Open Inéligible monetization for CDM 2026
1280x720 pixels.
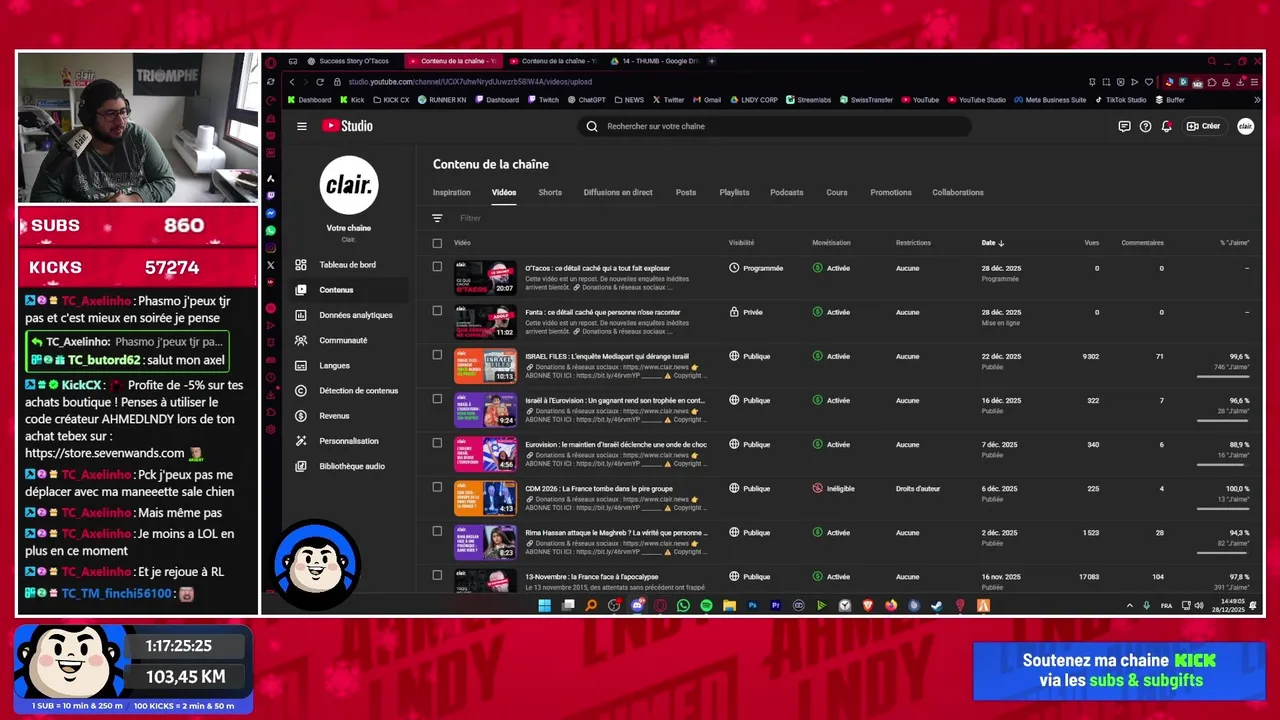834,489
